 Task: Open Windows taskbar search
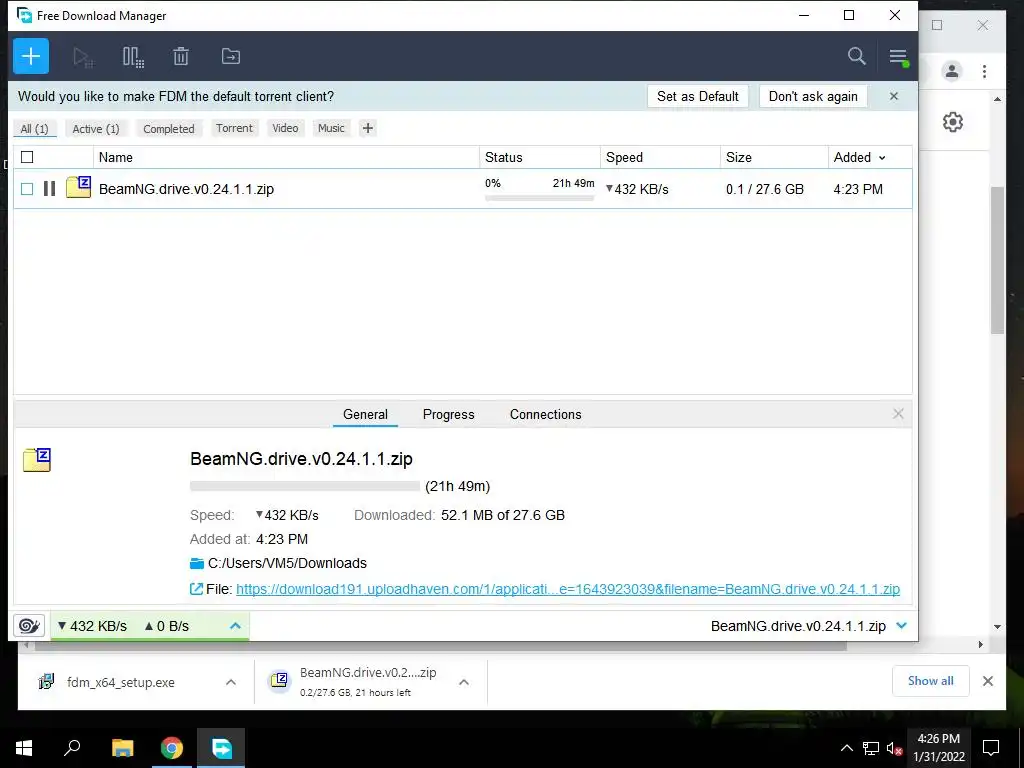72,748
